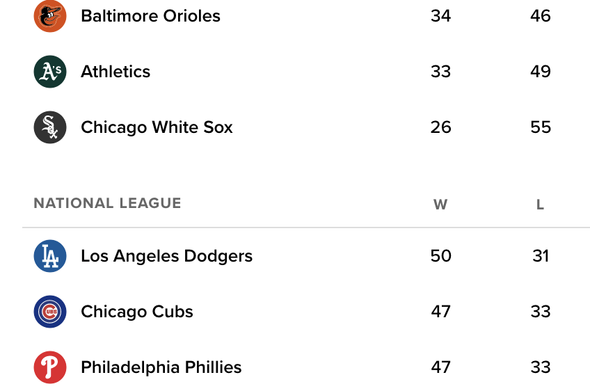Viewport: 590px width, 391px height.
Task: Select the White Sox losses value 55
Action: [541, 127]
